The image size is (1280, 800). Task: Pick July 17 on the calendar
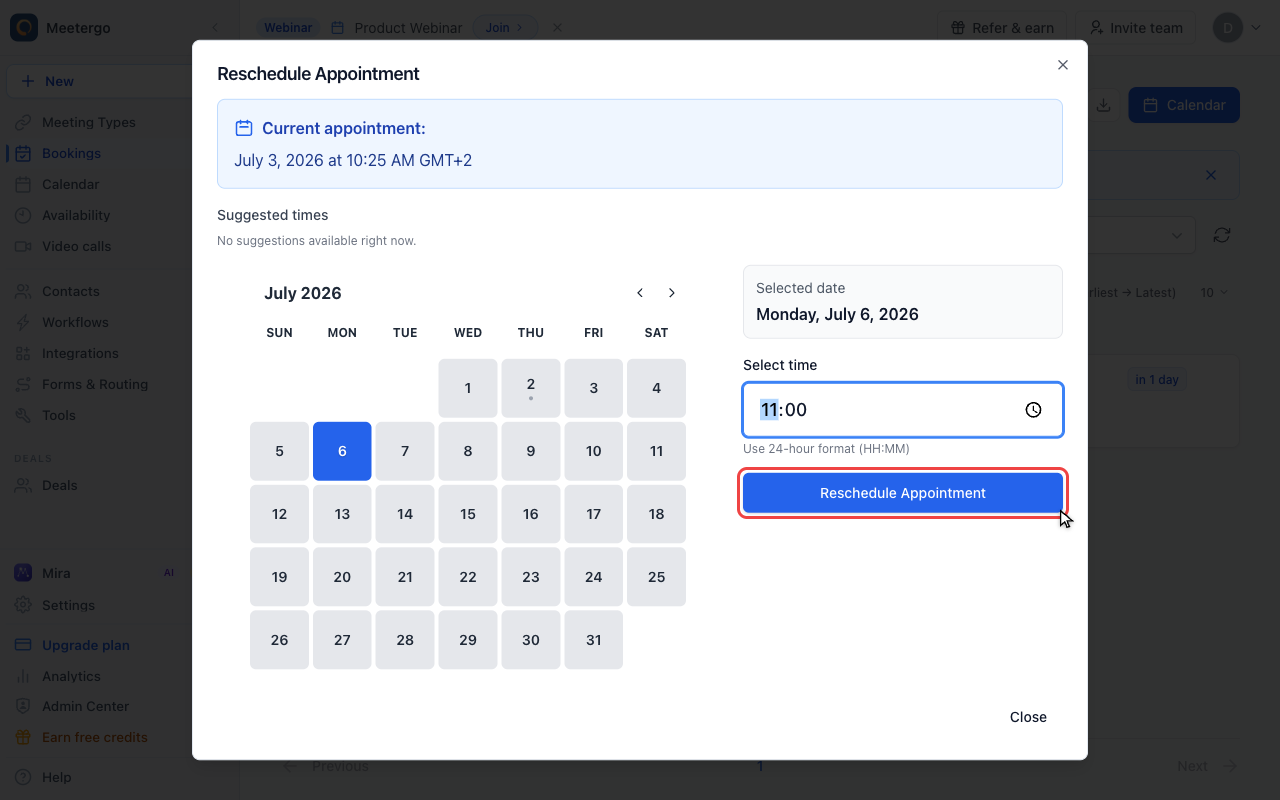coord(594,514)
